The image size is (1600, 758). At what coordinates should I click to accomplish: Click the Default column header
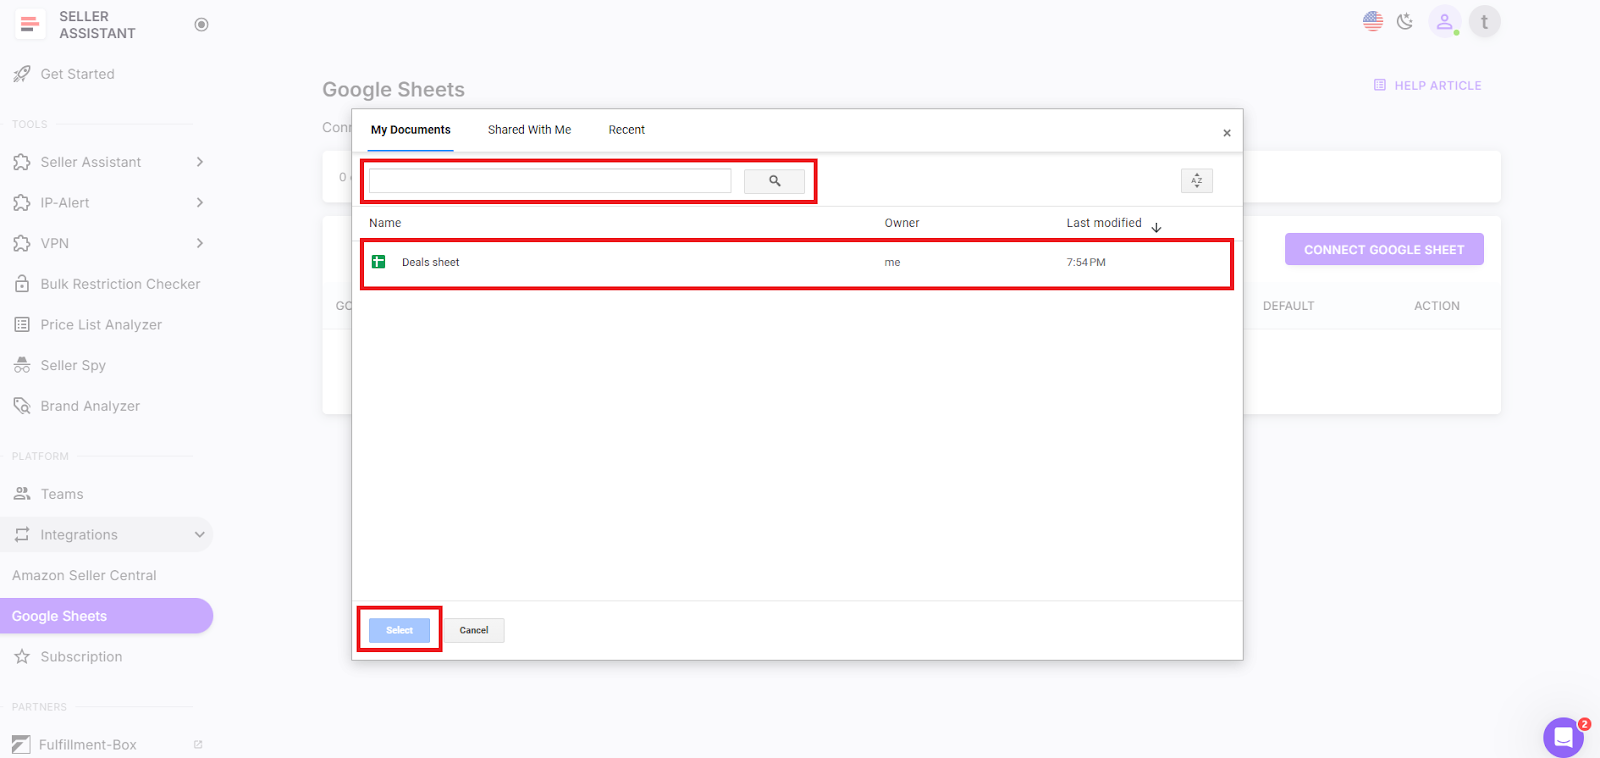click(1288, 306)
